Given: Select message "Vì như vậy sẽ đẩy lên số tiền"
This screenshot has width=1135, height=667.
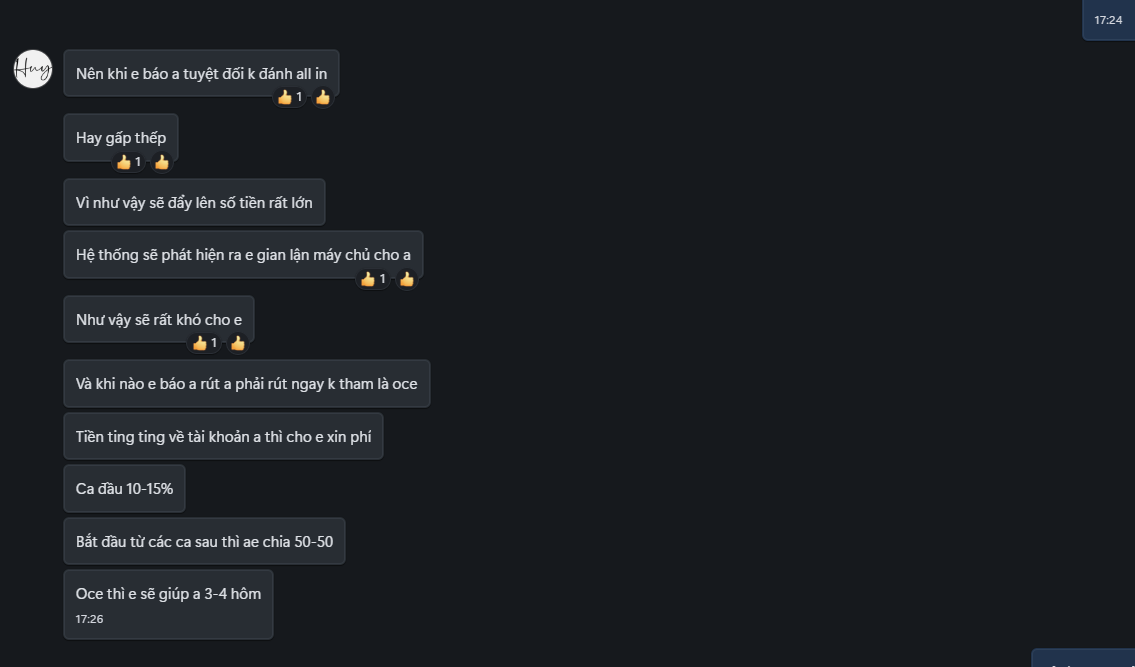Looking at the screenshot, I should 194,202.
